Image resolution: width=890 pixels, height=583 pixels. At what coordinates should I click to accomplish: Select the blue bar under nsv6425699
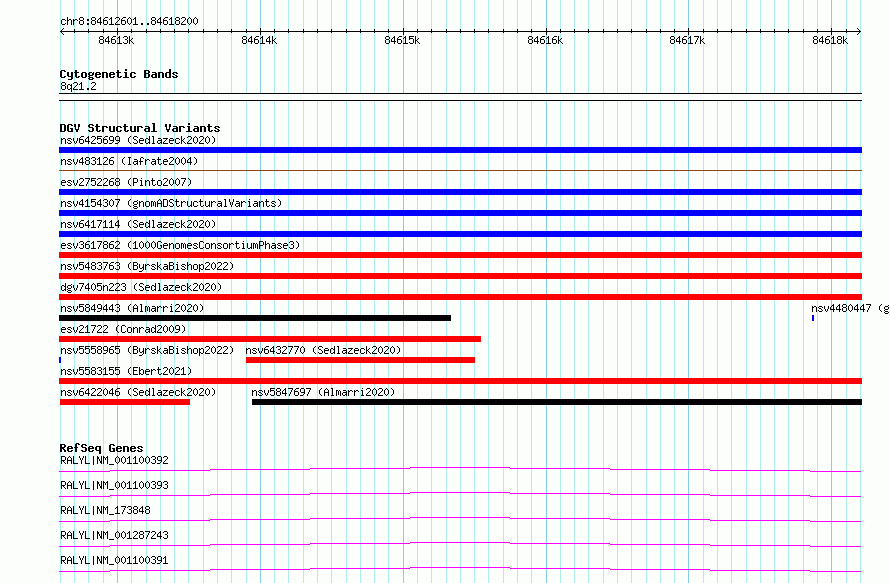coord(460,150)
